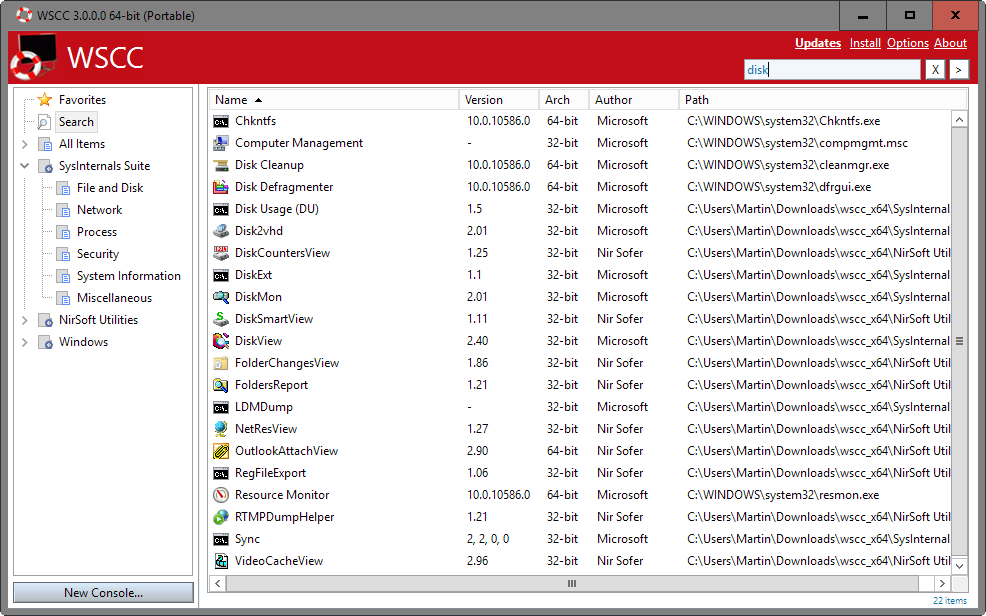986x616 pixels.
Task: Sort the list by Version column
Action: coord(499,100)
